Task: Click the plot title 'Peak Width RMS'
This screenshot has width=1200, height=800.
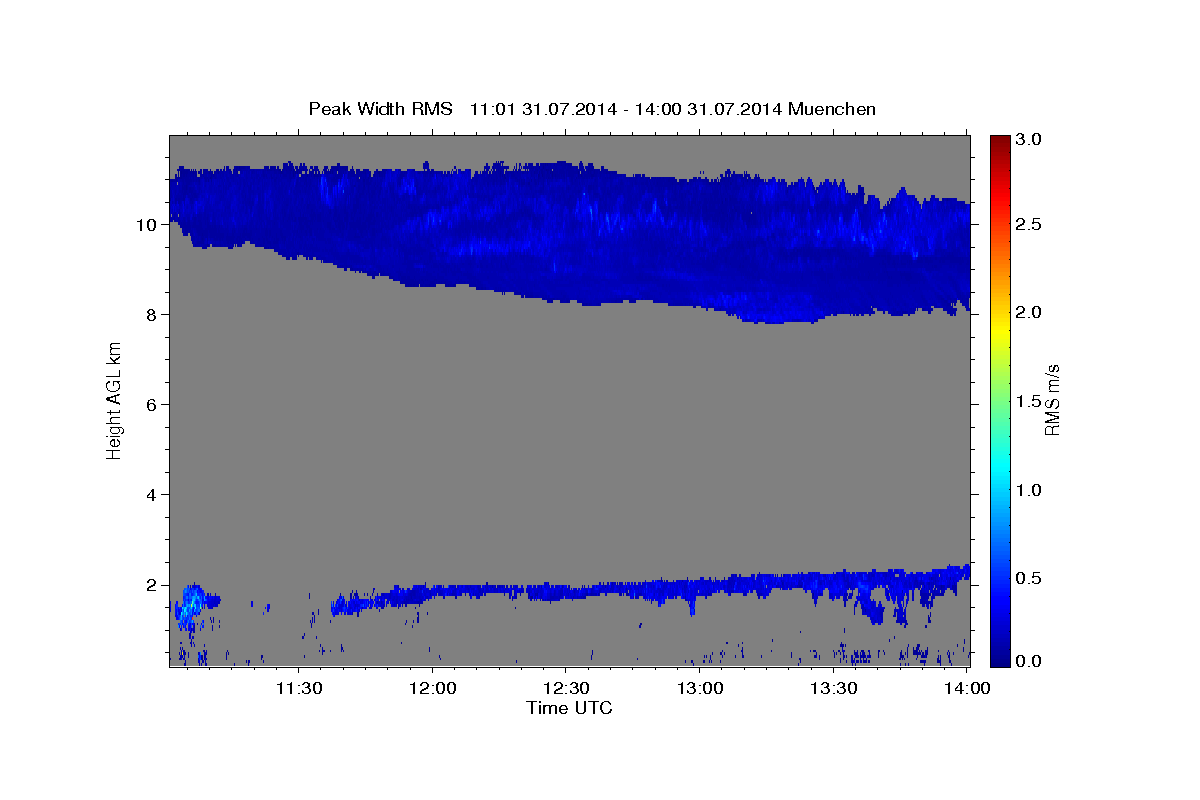Action: tap(380, 109)
